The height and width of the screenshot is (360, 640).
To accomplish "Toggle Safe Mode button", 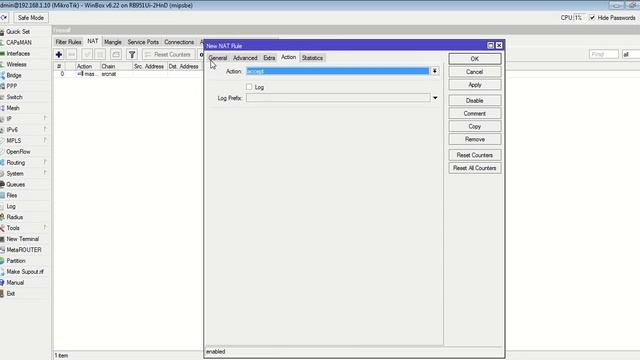I will pyautogui.click(x=31, y=18).
